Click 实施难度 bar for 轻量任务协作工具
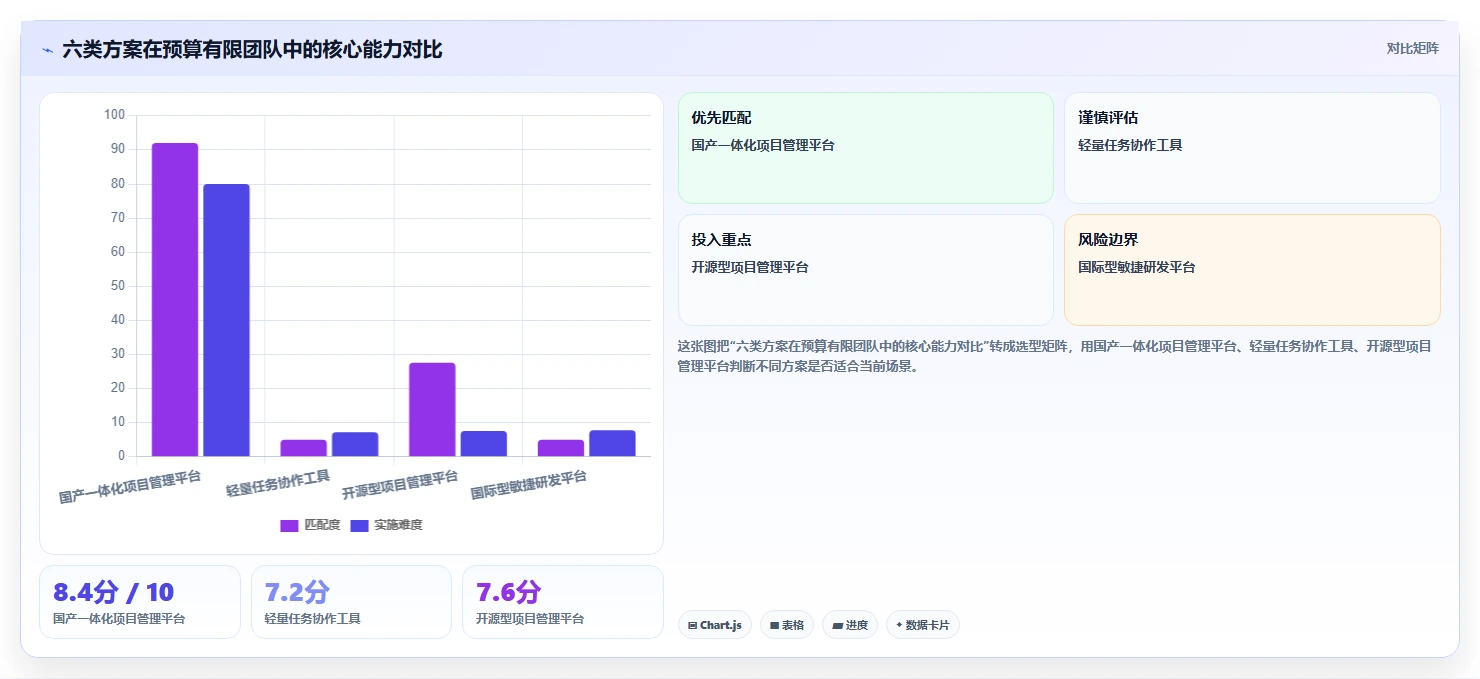 (x=355, y=445)
